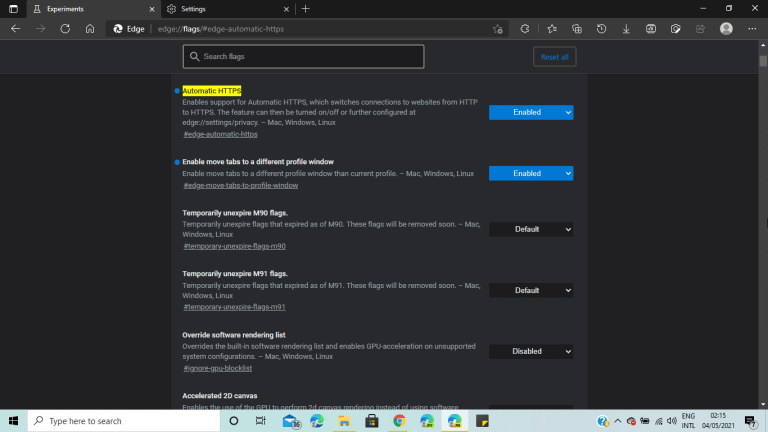Go forward with the forward arrow
The image size is (768, 432).
pyautogui.click(x=40, y=29)
